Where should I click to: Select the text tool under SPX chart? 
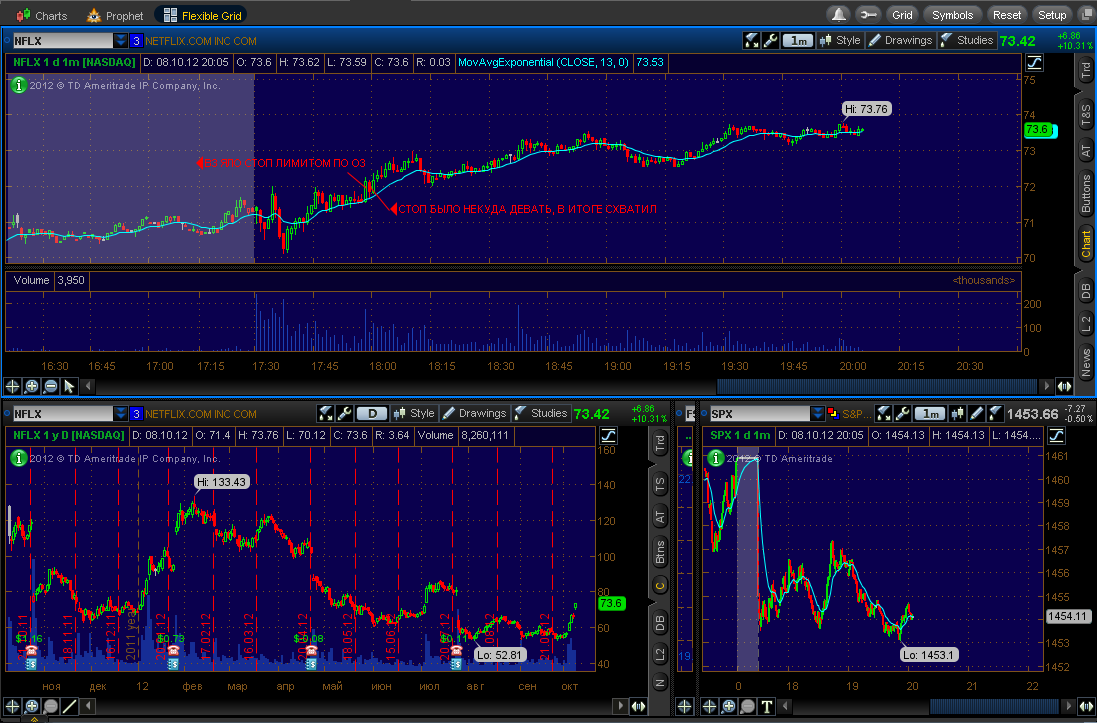[766, 706]
